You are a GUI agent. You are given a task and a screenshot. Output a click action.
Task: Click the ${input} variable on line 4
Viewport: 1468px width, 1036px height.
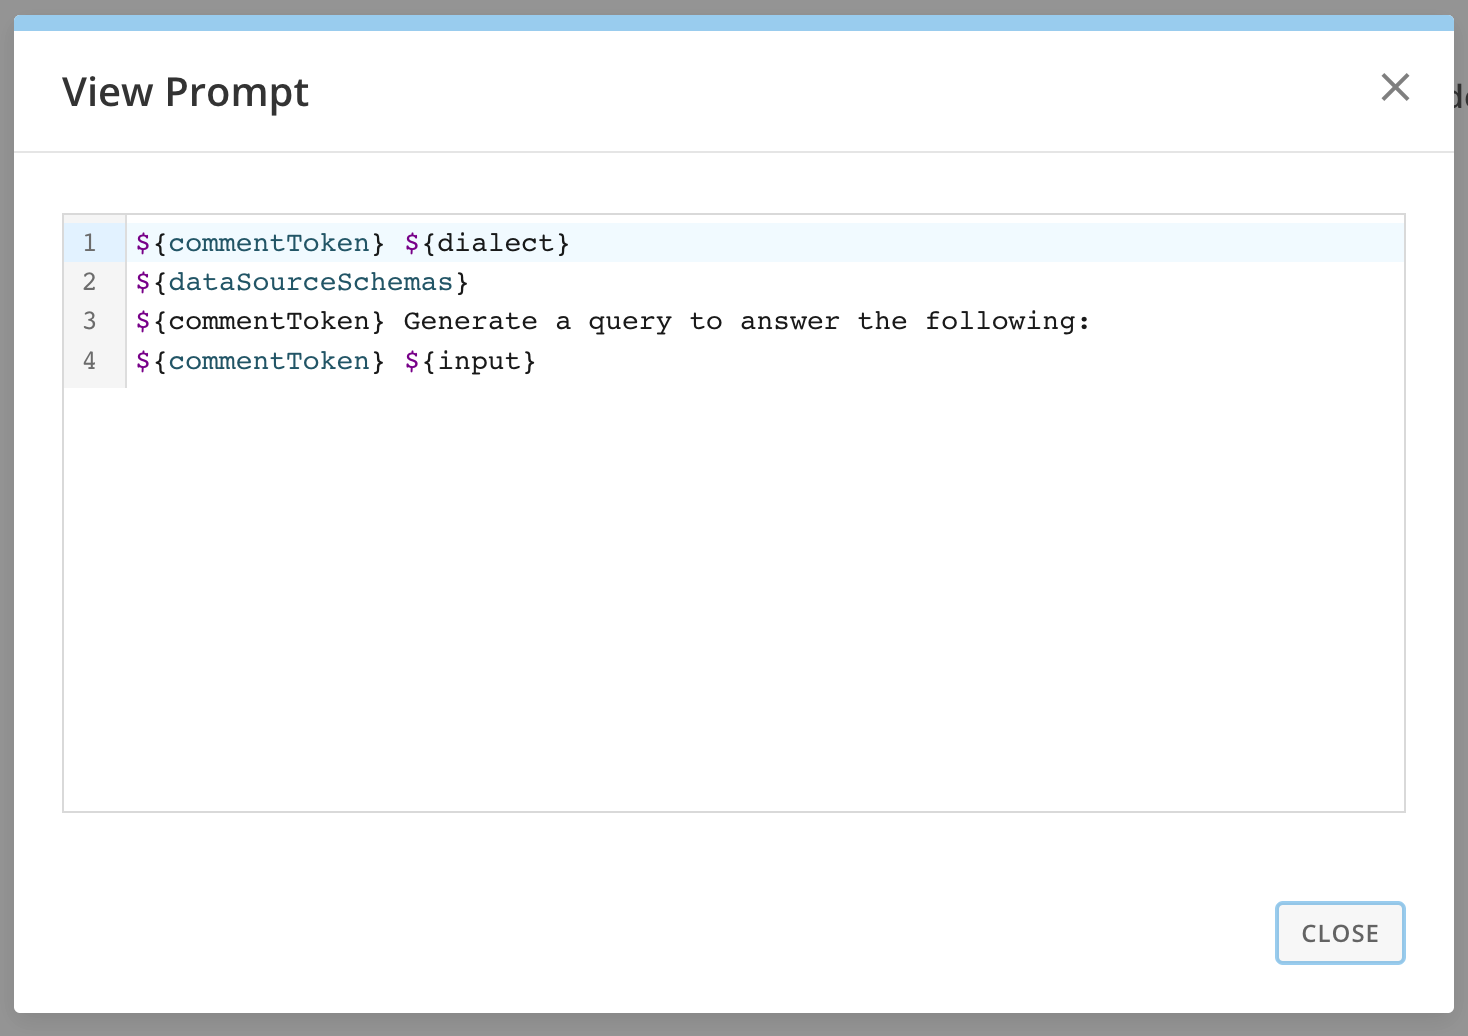[469, 361]
